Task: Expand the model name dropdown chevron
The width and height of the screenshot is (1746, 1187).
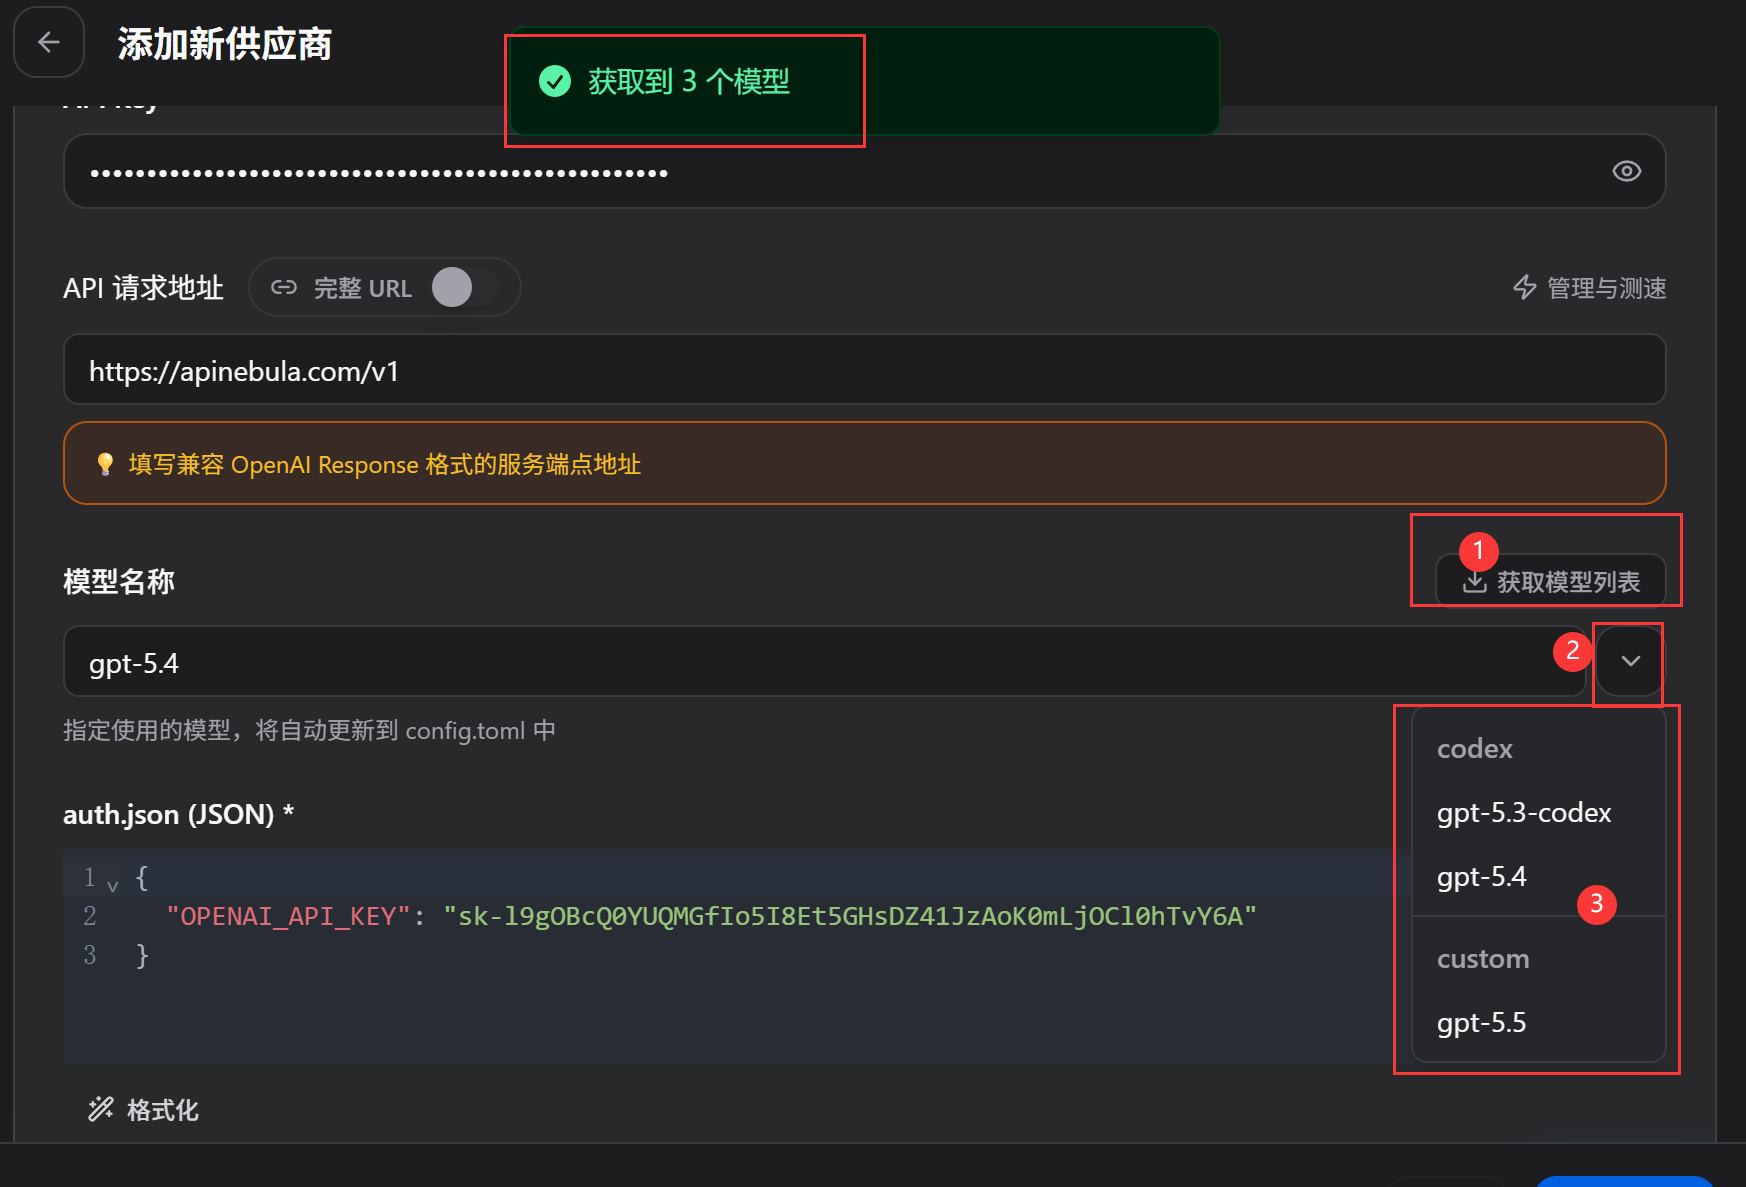Action: pos(1630,661)
